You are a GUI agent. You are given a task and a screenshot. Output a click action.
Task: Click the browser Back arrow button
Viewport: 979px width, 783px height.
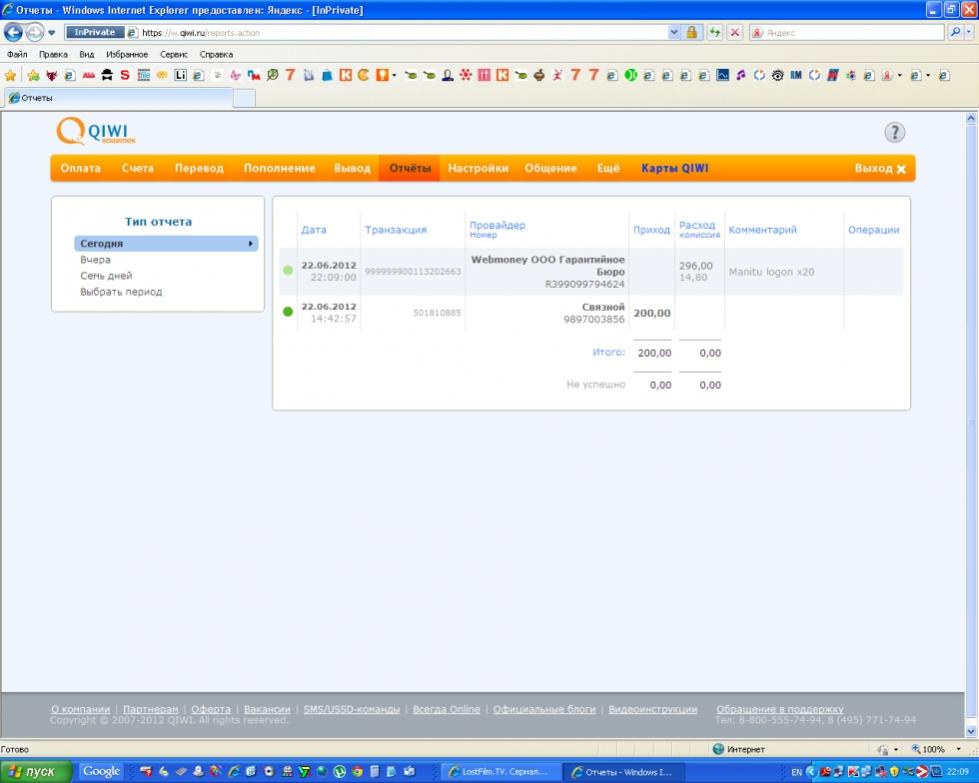click(x=14, y=32)
